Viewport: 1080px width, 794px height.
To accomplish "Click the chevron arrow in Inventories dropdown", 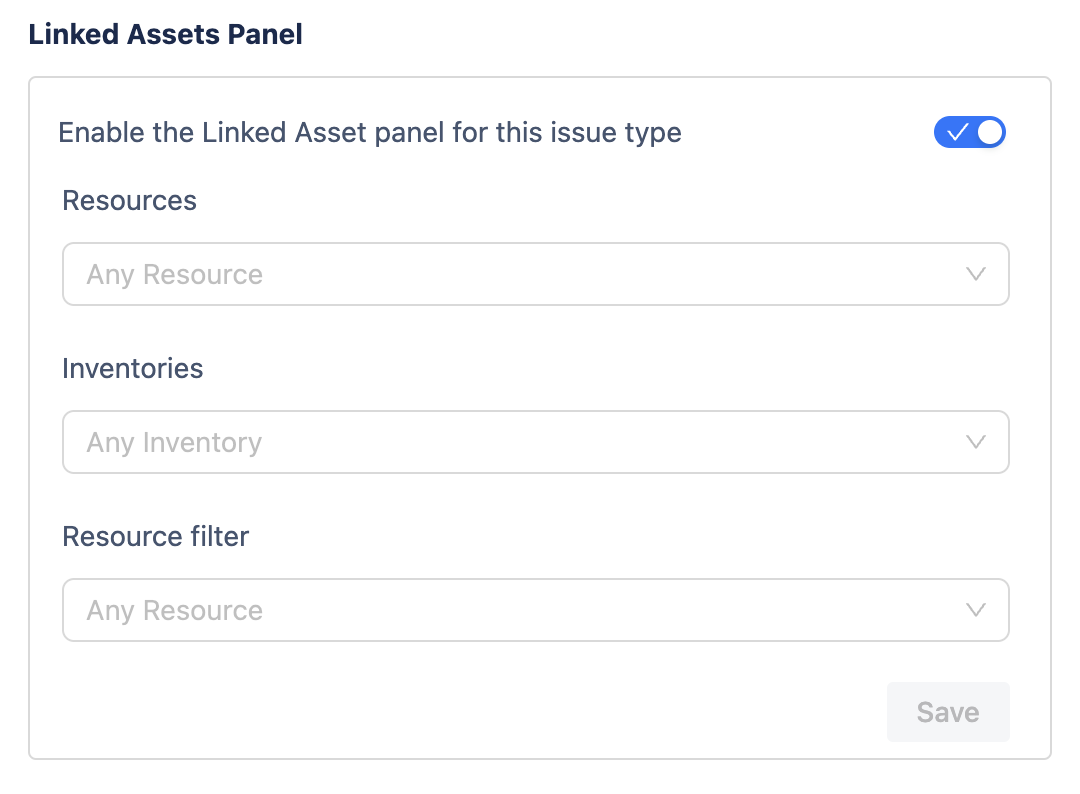I will [x=977, y=442].
